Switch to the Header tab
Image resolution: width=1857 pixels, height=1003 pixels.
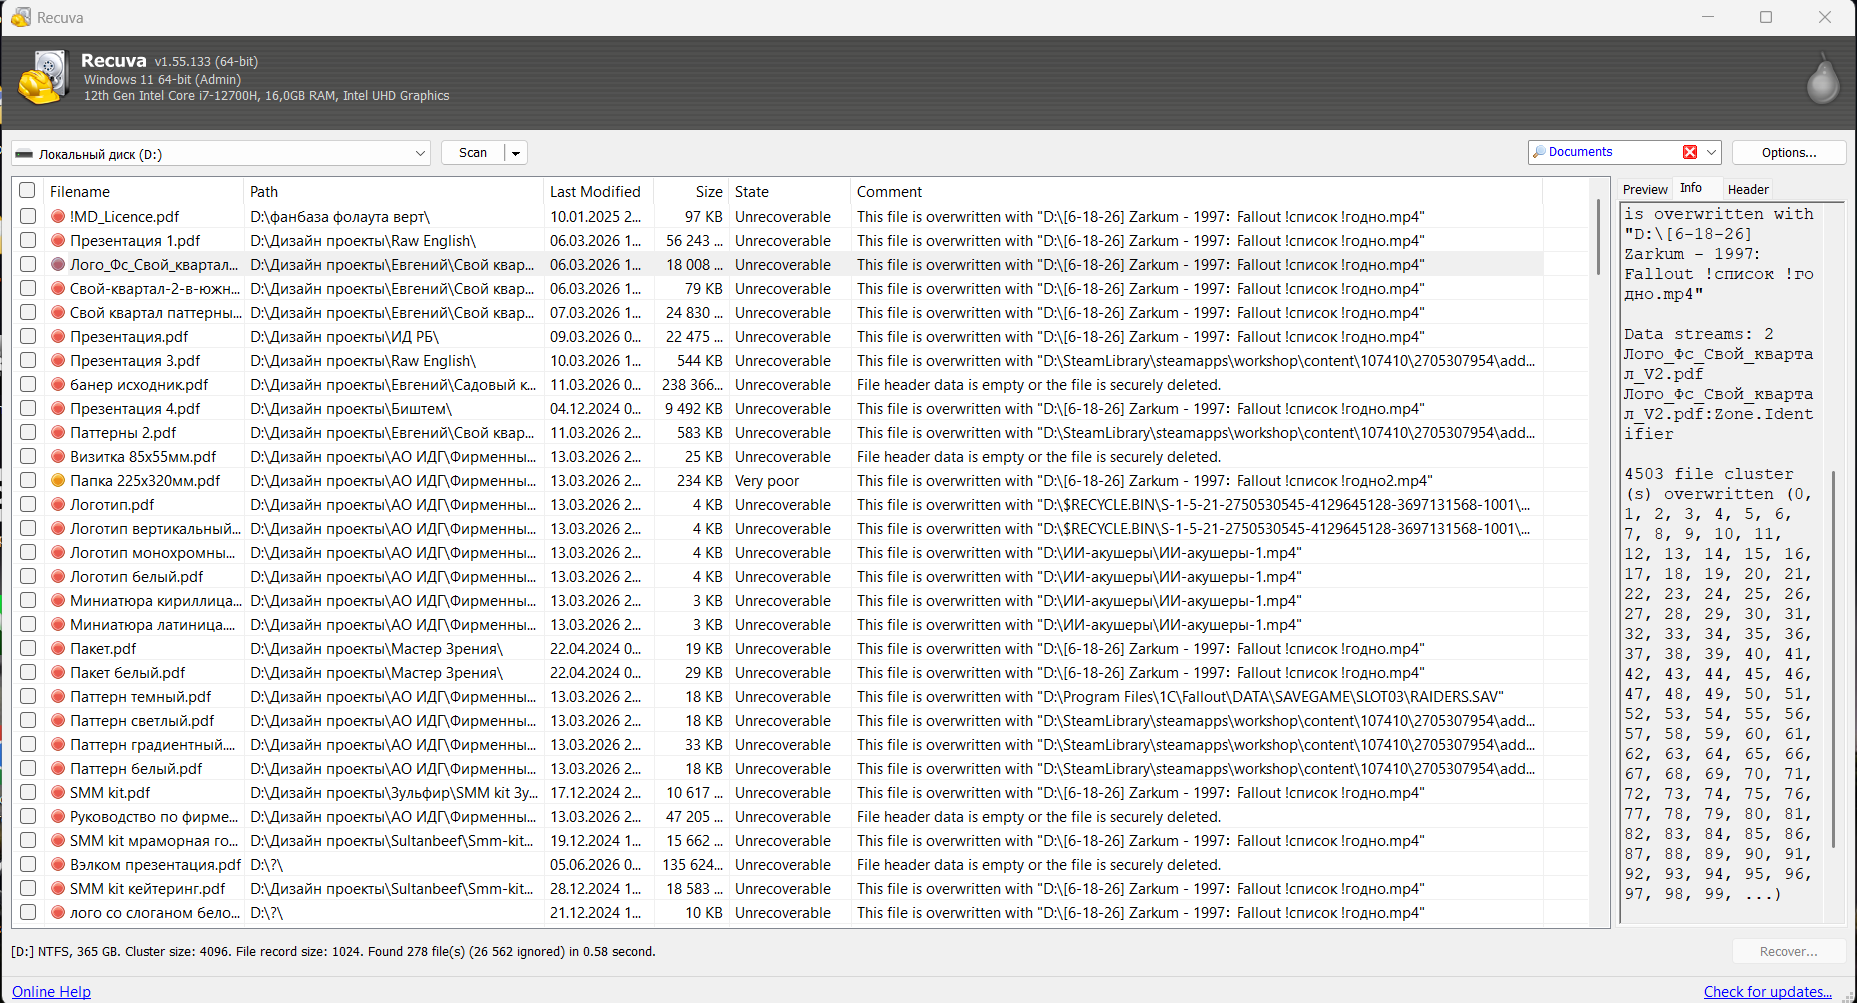[x=1748, y=189]
